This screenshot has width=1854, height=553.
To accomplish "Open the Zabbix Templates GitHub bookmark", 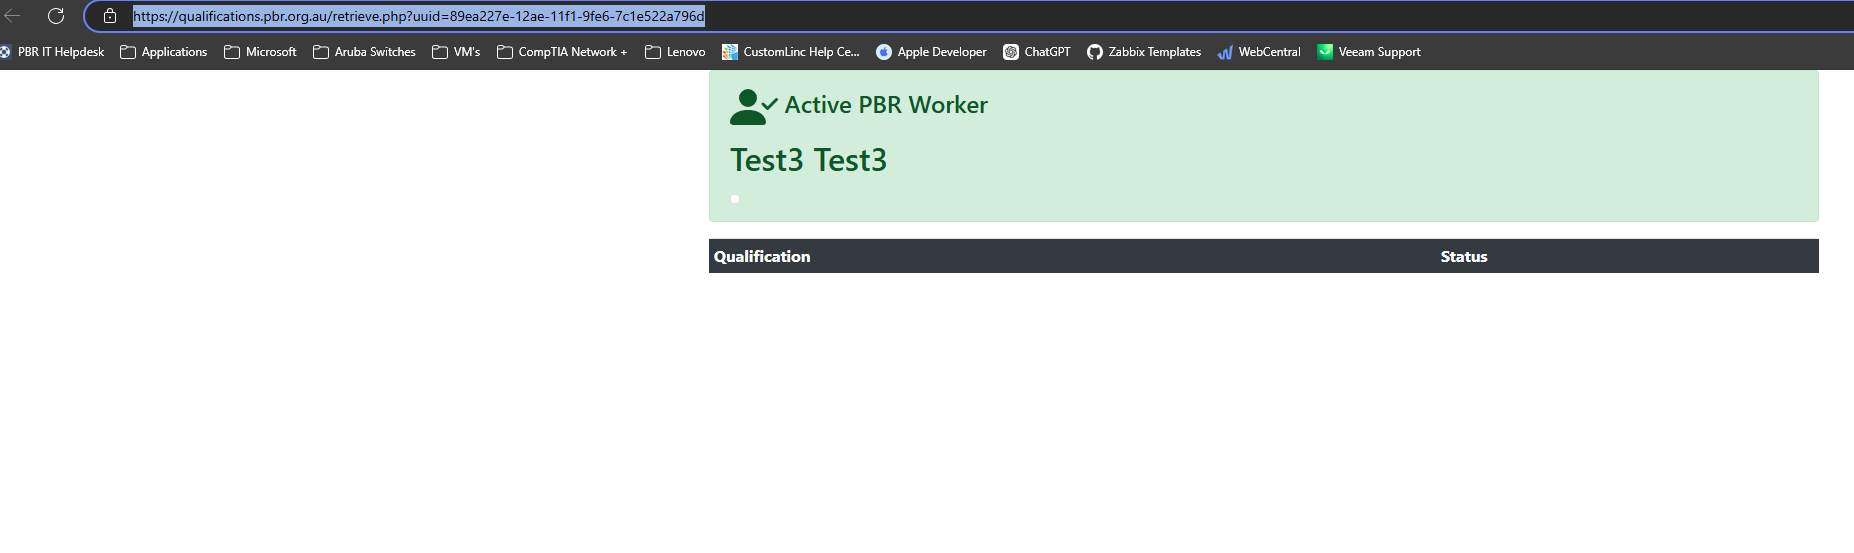I will [x=1144, y=52].
